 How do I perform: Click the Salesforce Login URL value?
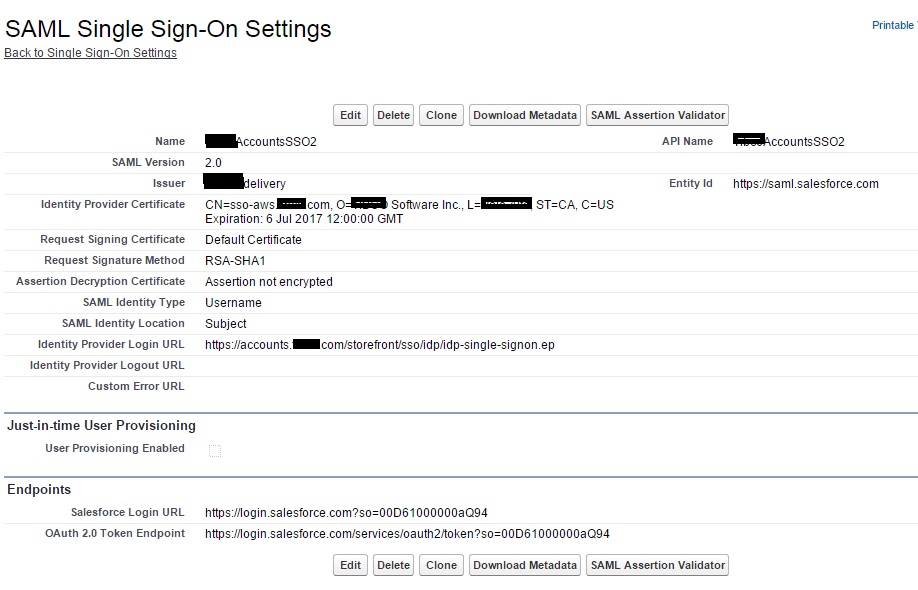pos(346,513)
